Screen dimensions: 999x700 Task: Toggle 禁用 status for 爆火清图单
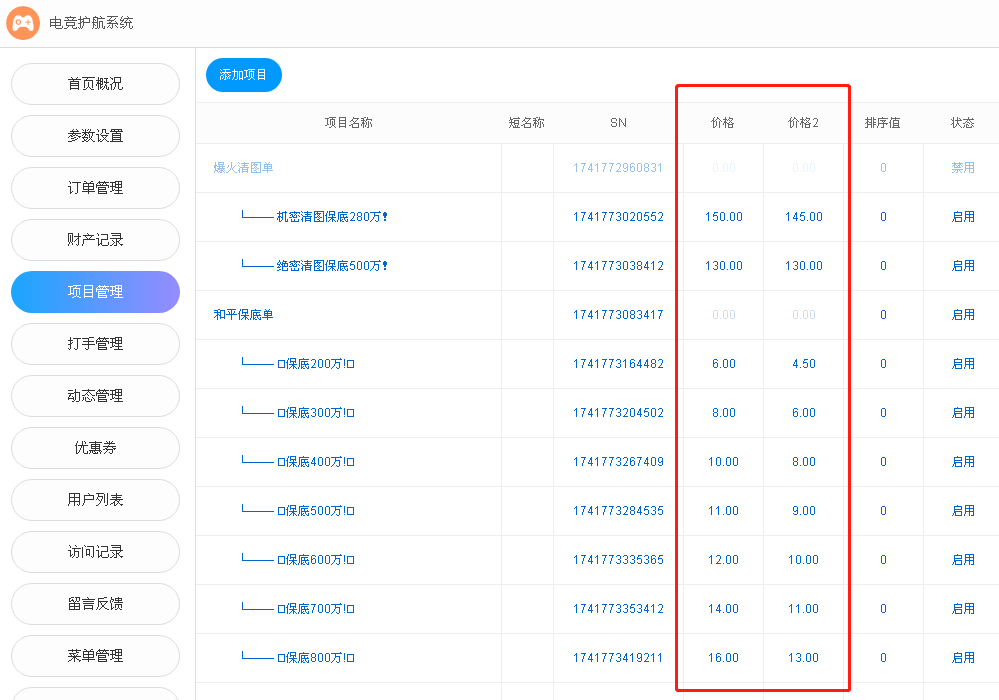pos(962,168)
